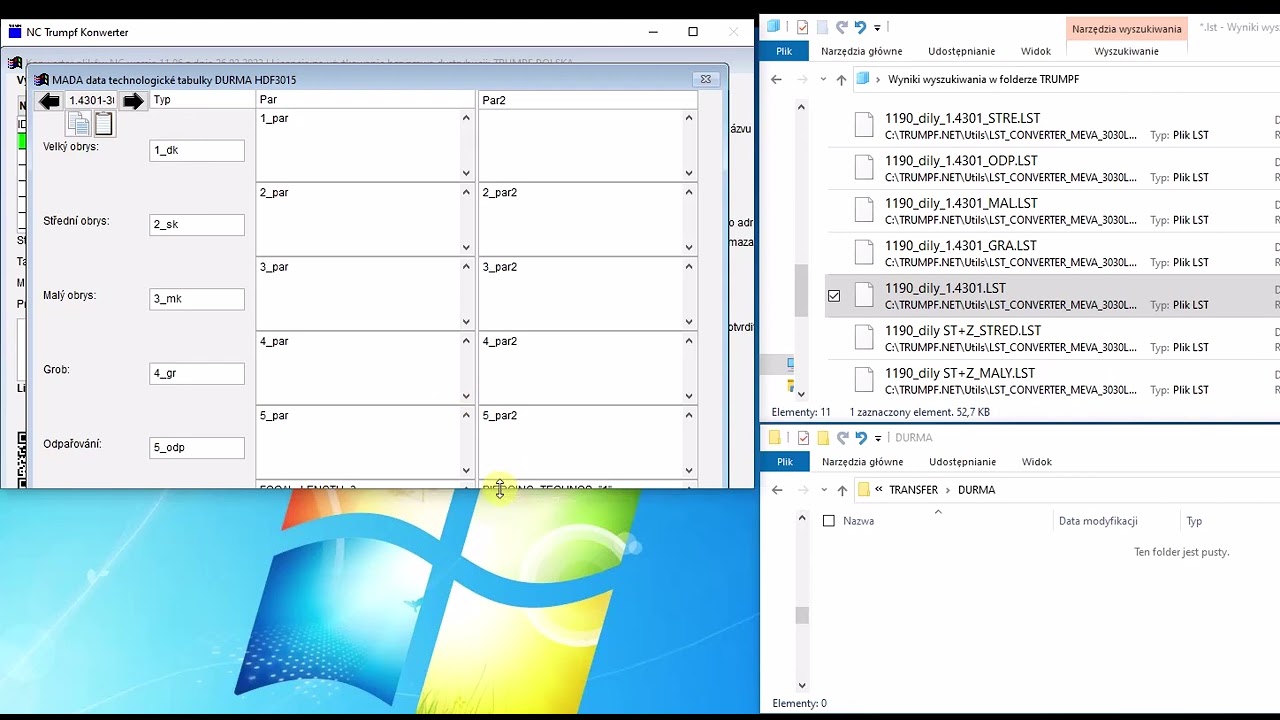
Task: Click the Střední obrys field containing 2_sk
Action: 197,225
